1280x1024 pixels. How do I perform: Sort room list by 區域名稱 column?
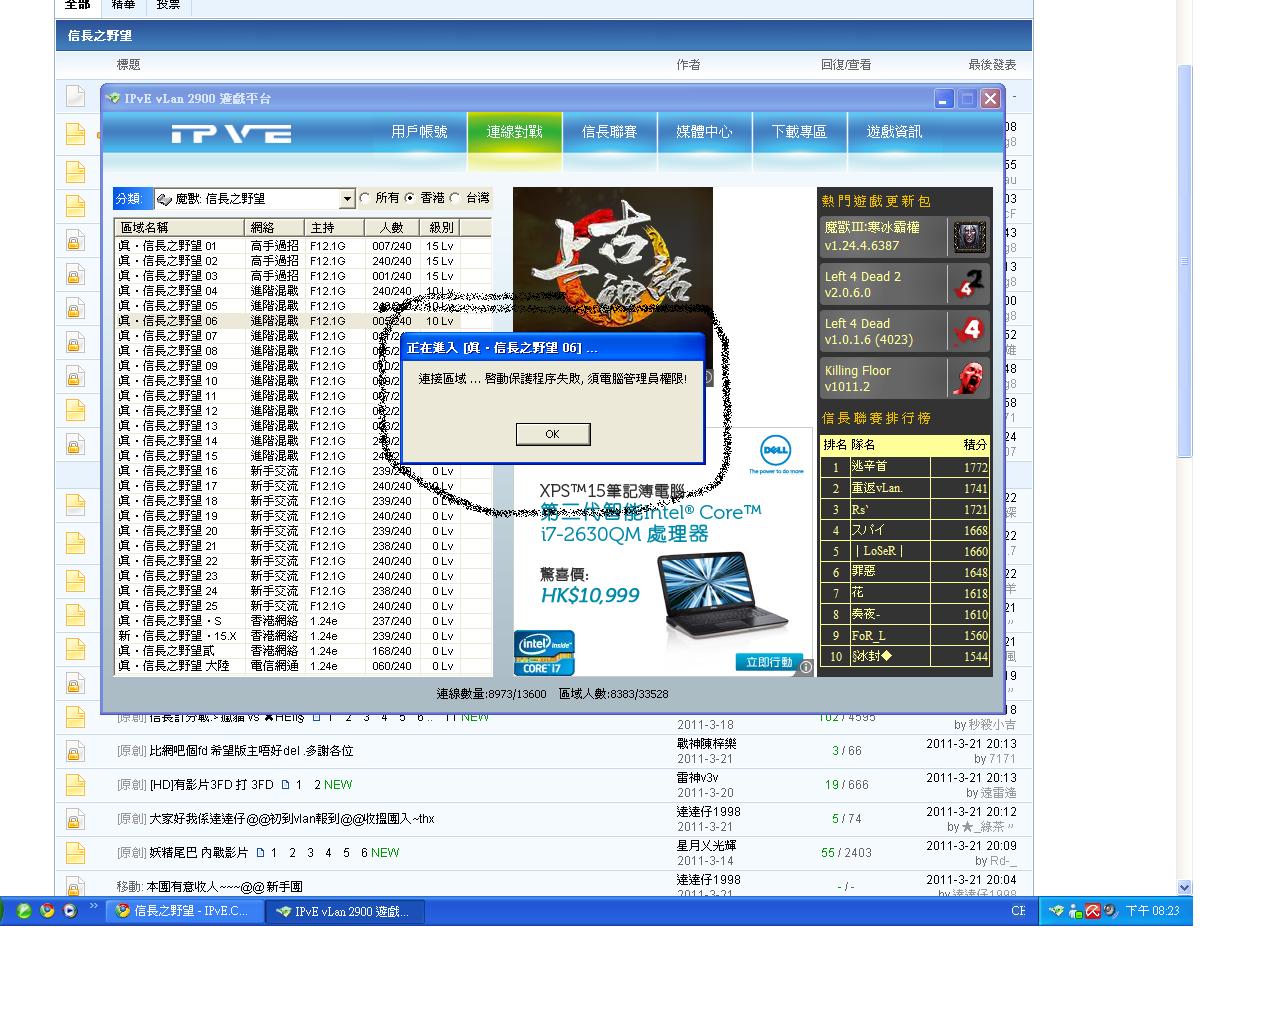pyautogui.click(x=180, y=227)
